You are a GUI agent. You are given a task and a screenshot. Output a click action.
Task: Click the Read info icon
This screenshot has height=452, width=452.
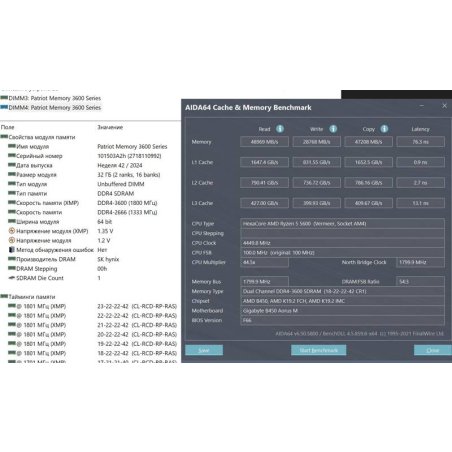pyautogui.click(x=280, y=129)
